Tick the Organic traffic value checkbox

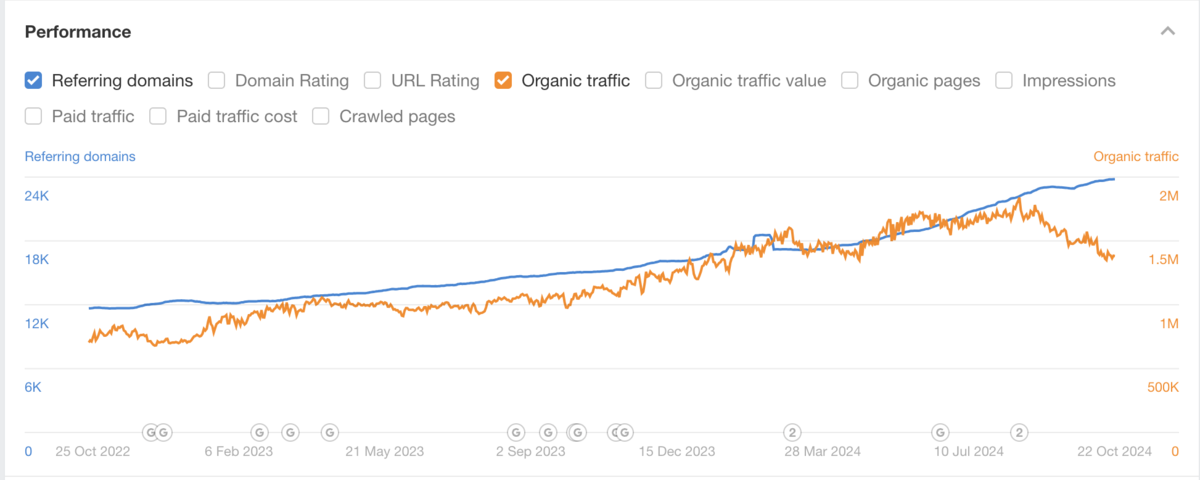(x=654, y=80)
